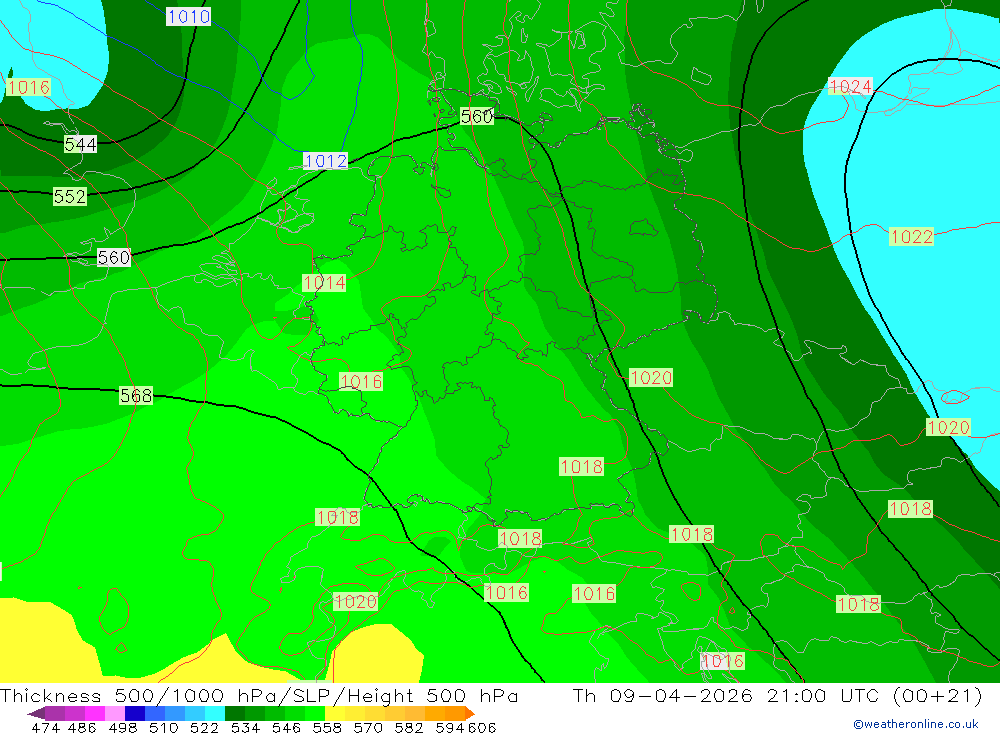
Task: Click the 'Thickness 500/1000 hPa/SLP/Height 500 hPa' title
Action: 259,696
